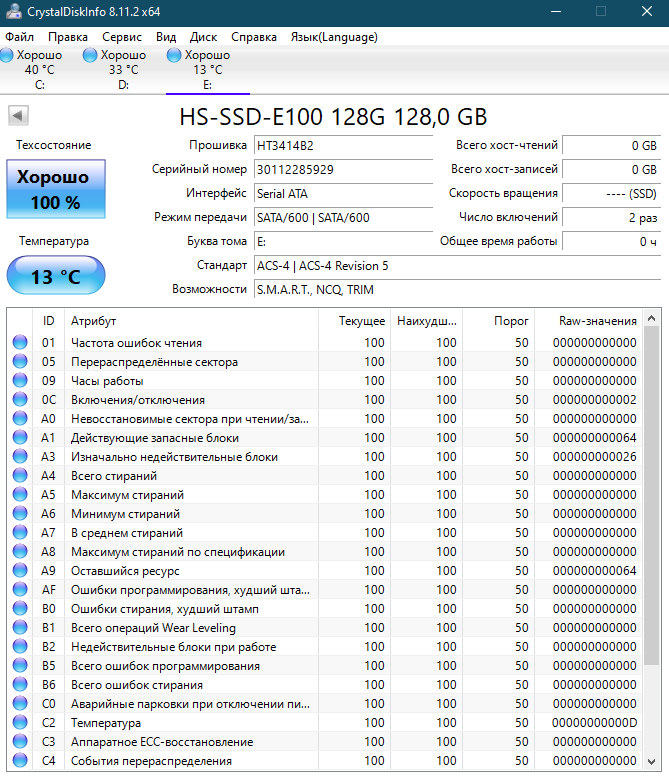669x777 pixels.
Task: Switch to drive C: at 40 °C
Action: (x=40, y=69)
